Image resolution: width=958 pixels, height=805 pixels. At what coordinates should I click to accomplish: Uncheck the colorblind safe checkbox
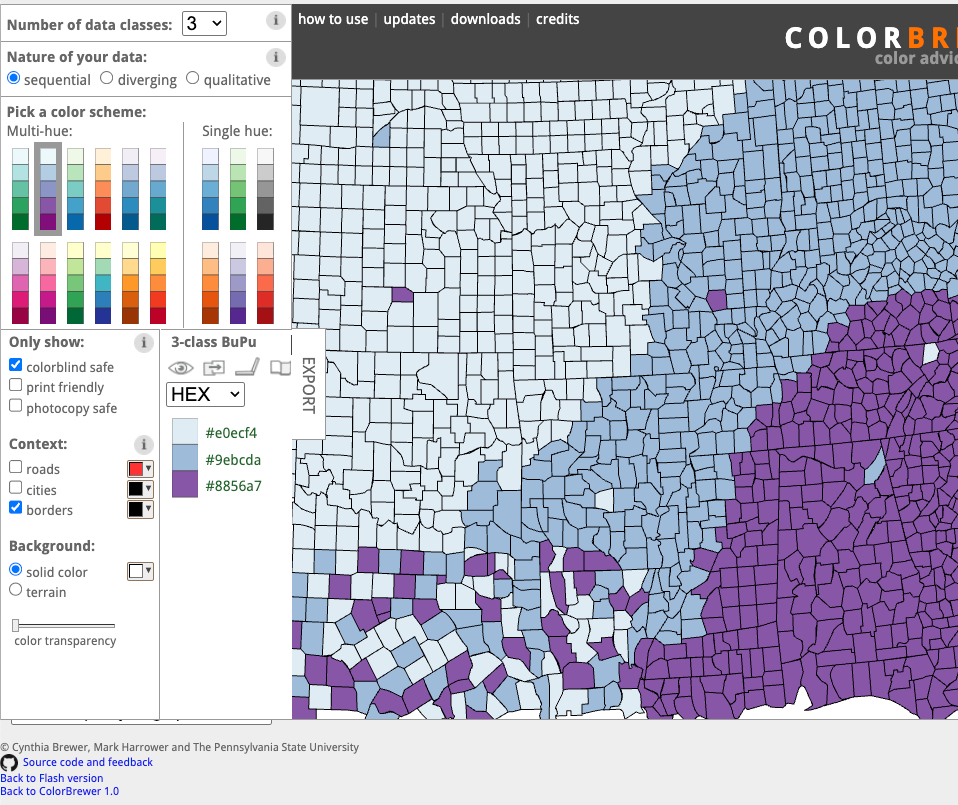(x=16, y=366)
